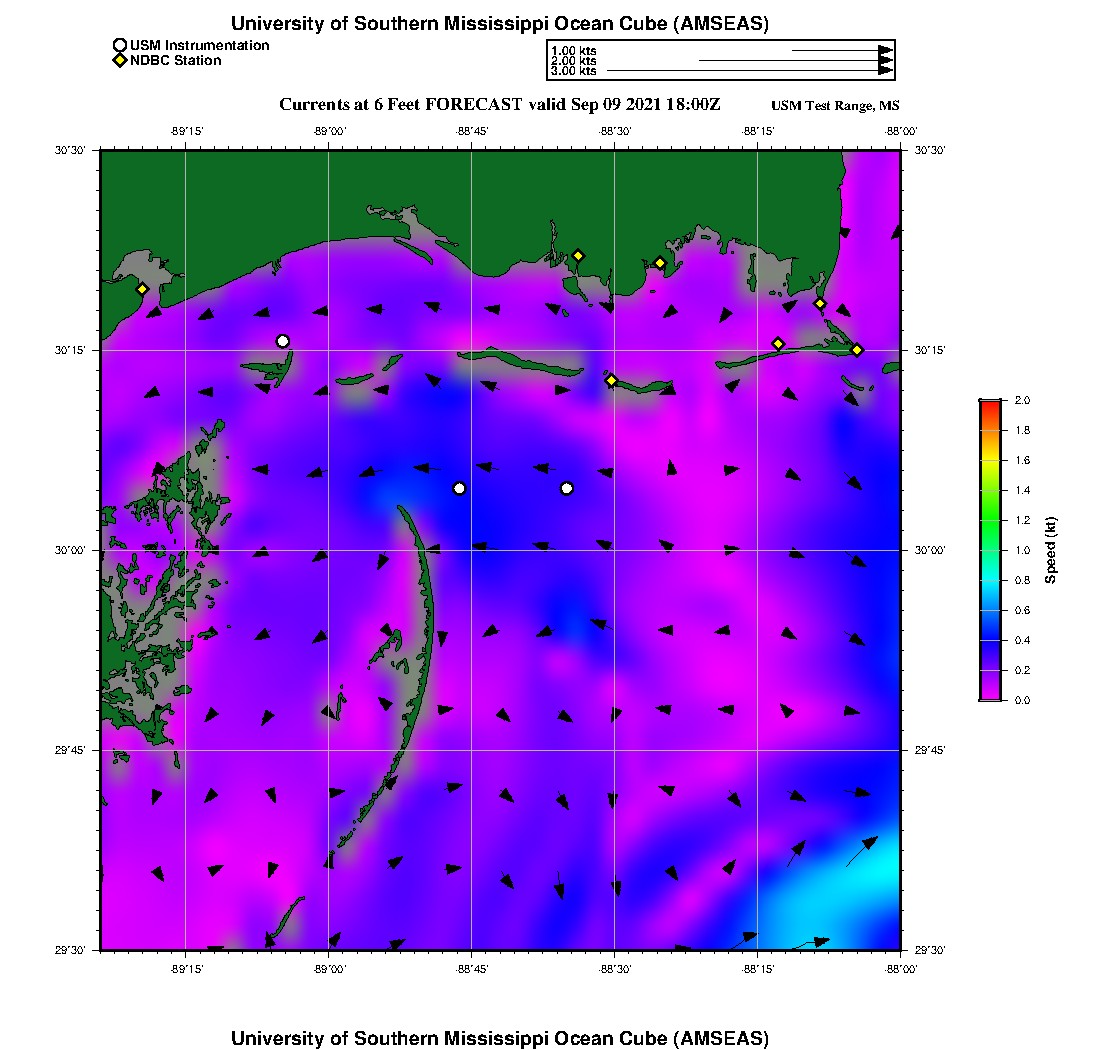The image size is (1100, 1050).
Task: Click the bottom 'Ocean Cube (AMSEAS)' footer title
Action: click(499, 1038)
